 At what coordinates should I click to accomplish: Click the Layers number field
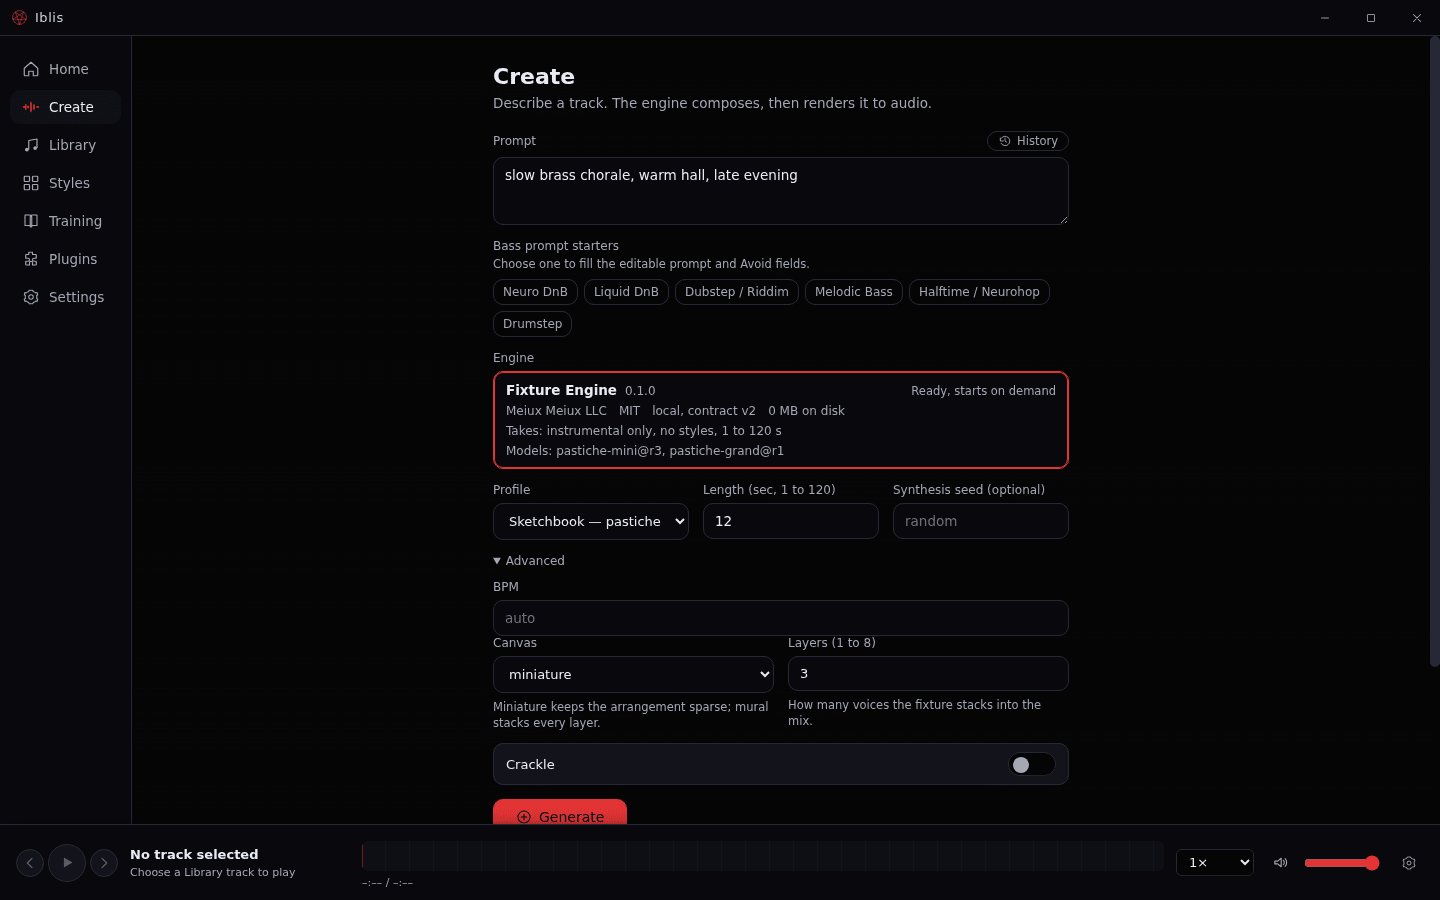[928, 674]
